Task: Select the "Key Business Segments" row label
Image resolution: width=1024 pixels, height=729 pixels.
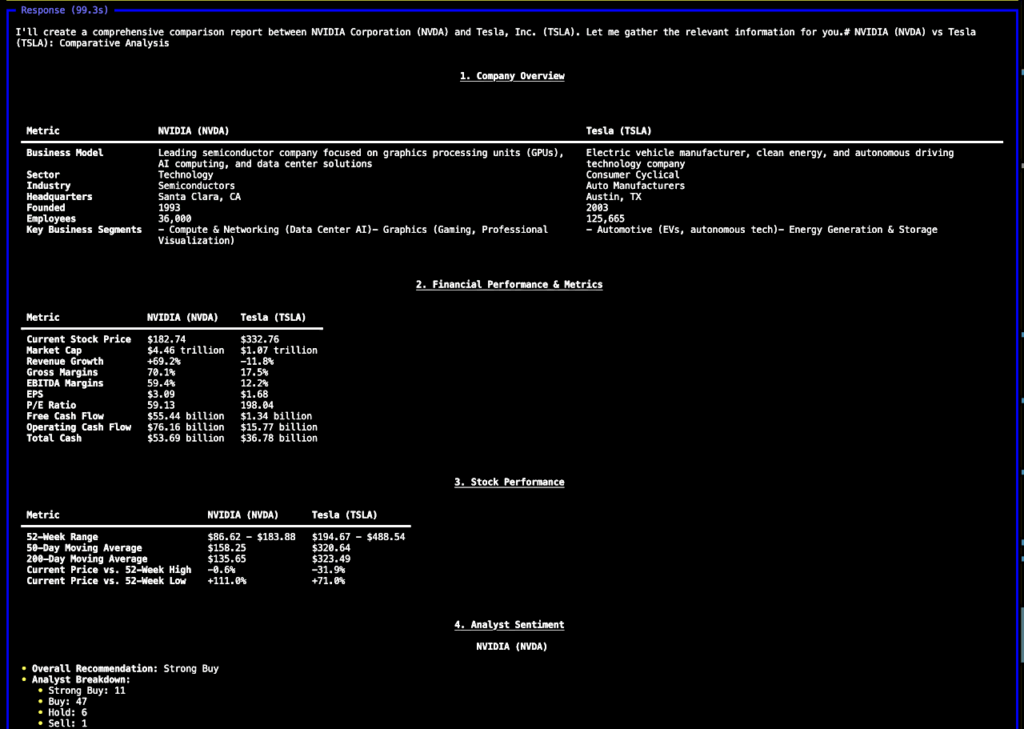Action: click(84, 230)
